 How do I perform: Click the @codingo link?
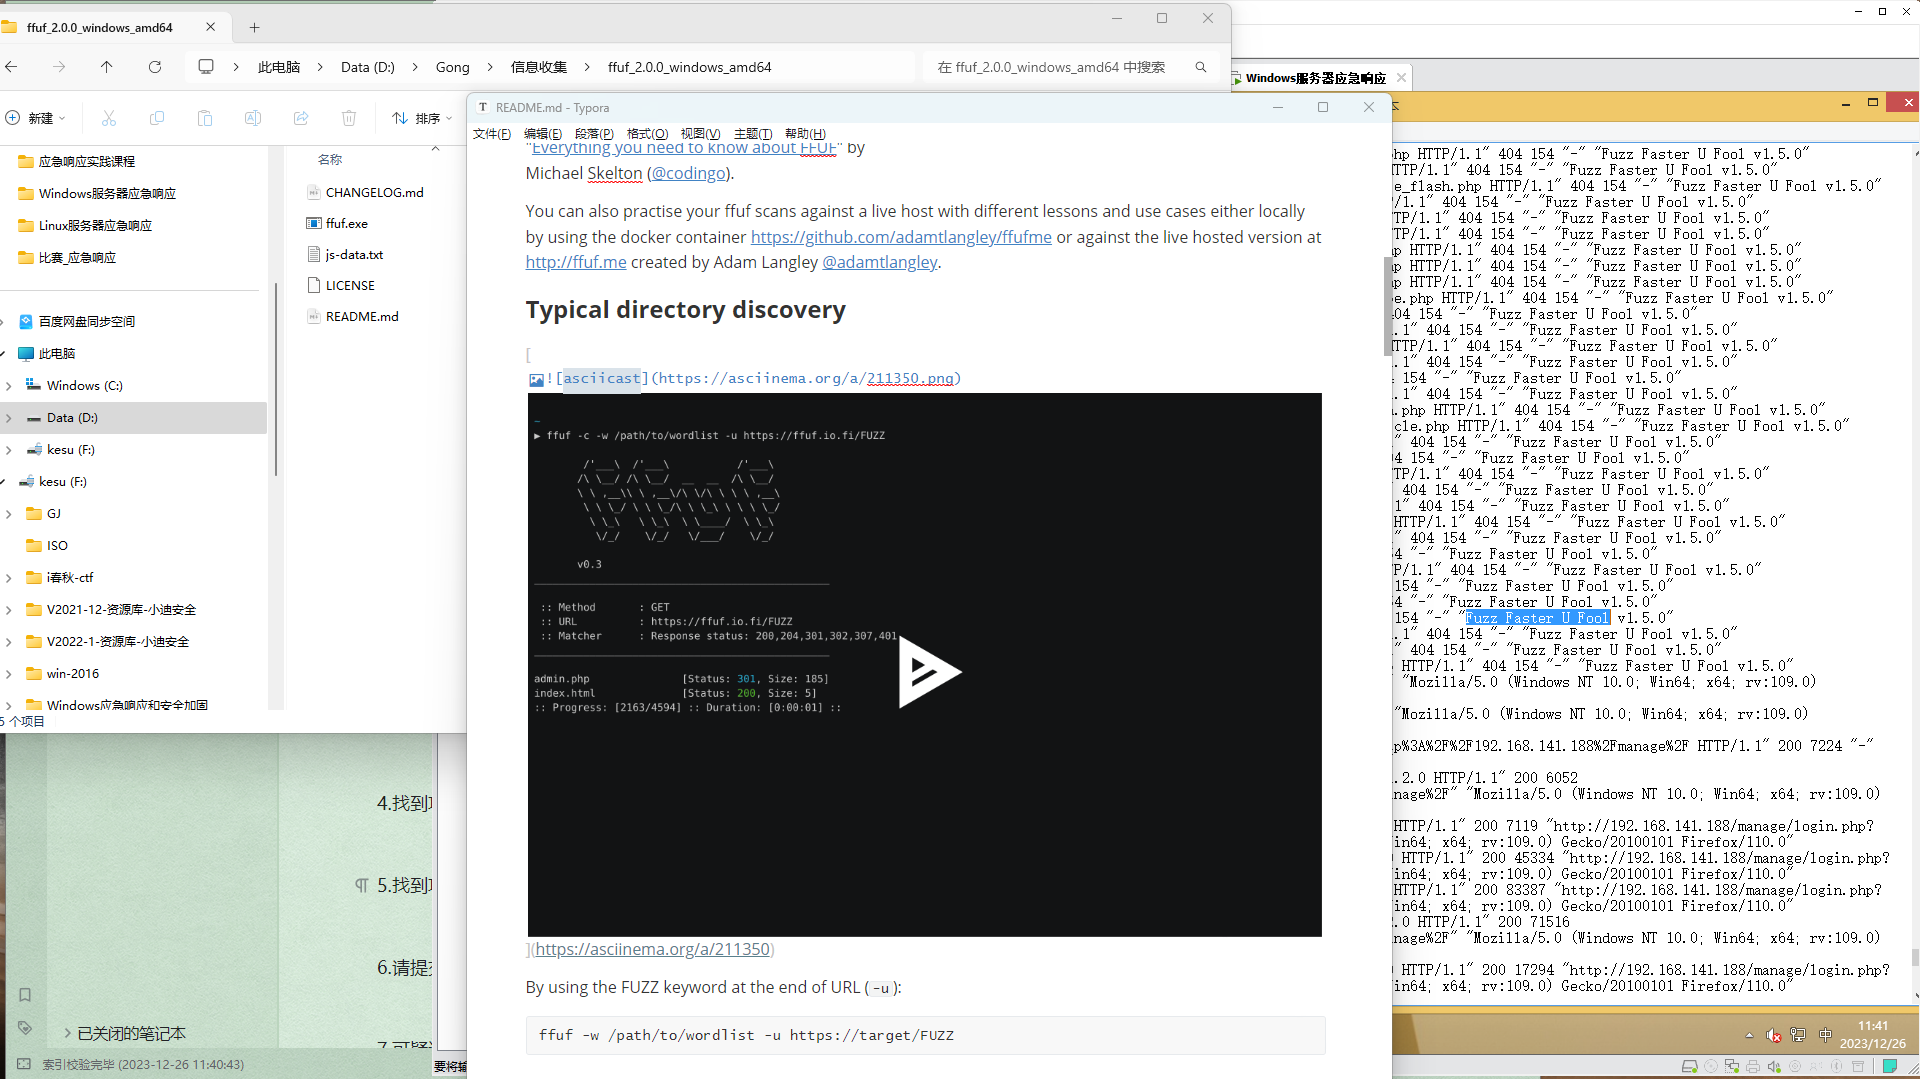point(689,173)
